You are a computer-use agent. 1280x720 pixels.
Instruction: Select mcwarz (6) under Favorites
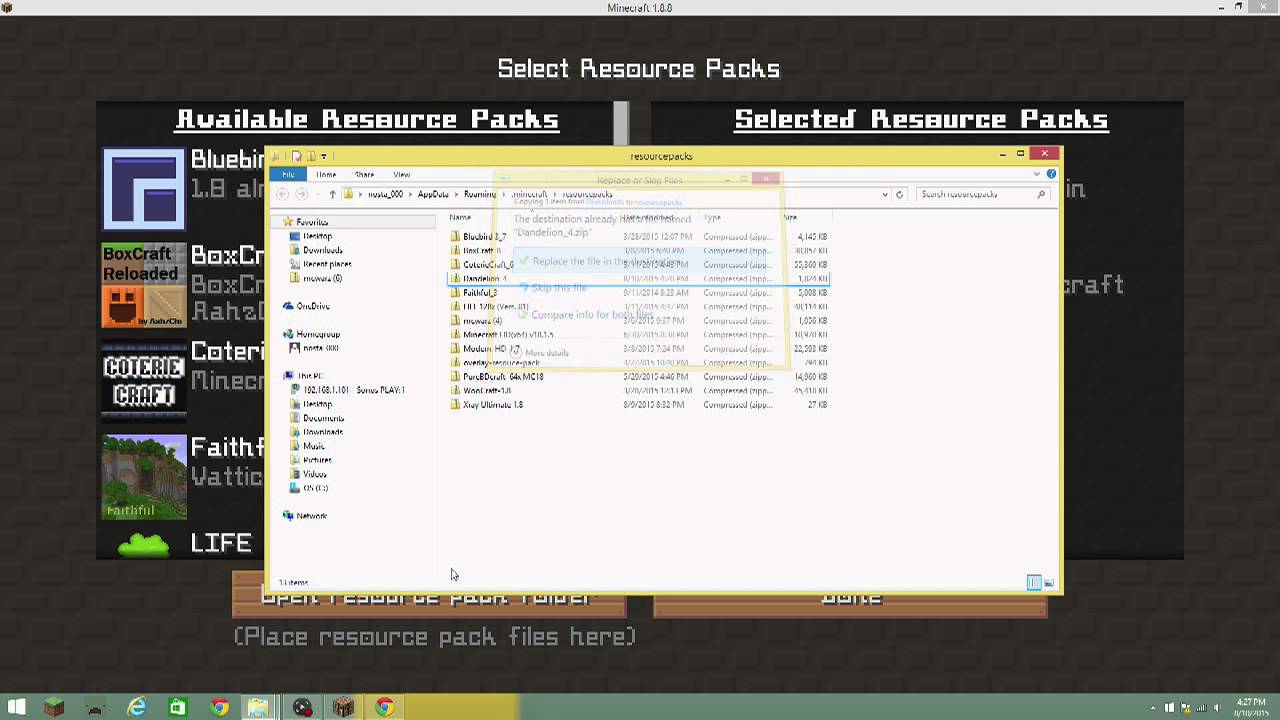pyautogui.click(x=322, y=278)
